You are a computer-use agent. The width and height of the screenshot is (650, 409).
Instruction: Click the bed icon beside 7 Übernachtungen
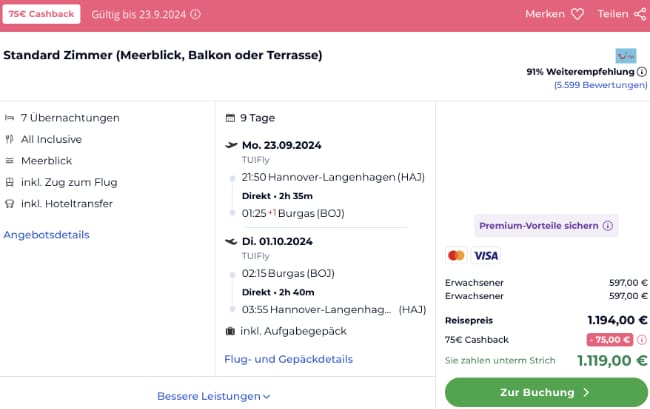(x=10, y=118)
